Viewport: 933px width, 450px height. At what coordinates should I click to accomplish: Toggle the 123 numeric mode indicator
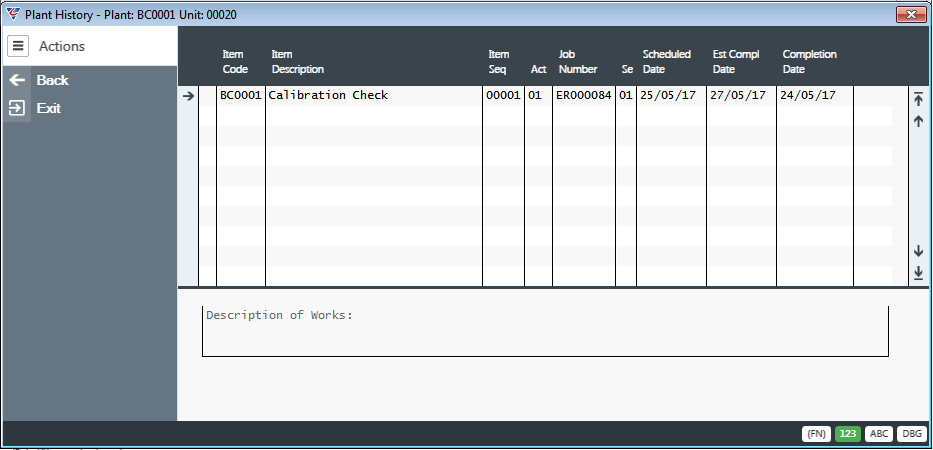point(847,434)
